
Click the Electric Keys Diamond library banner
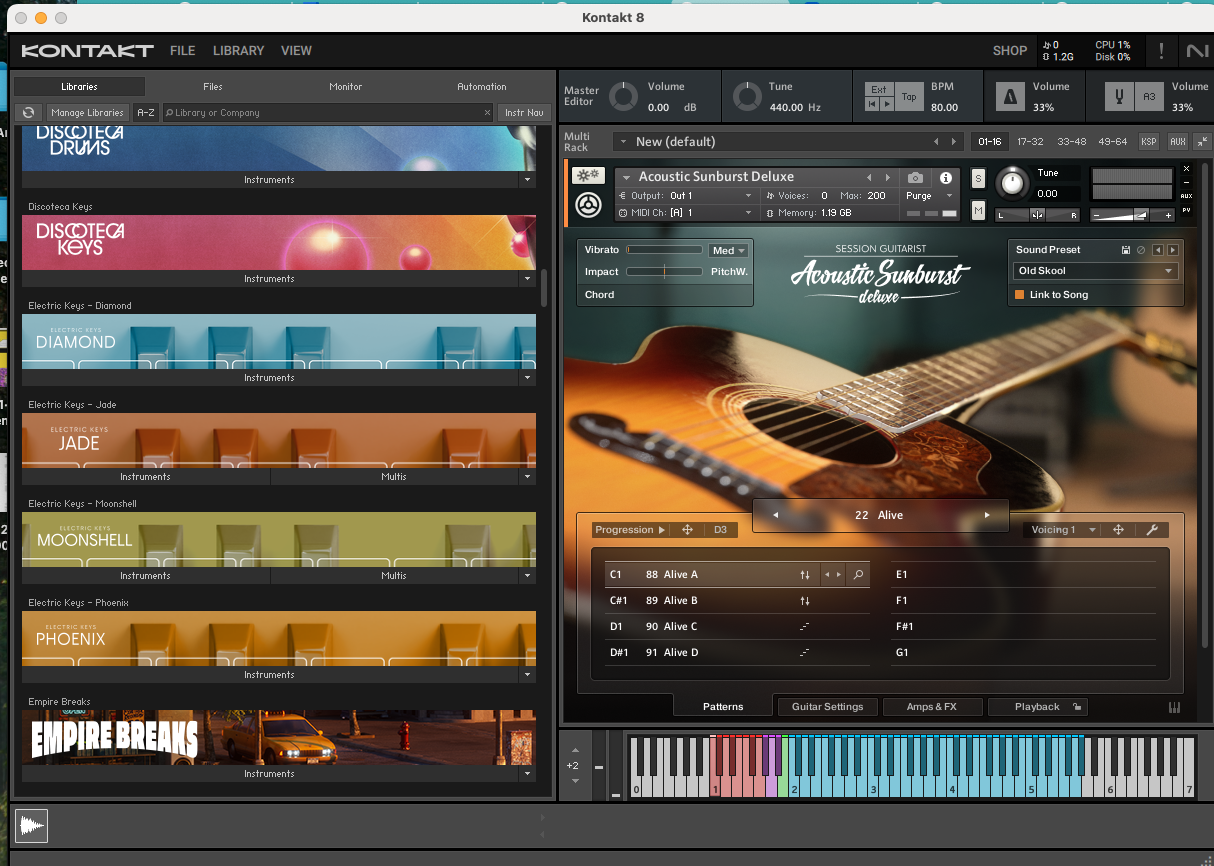[279, 342]
